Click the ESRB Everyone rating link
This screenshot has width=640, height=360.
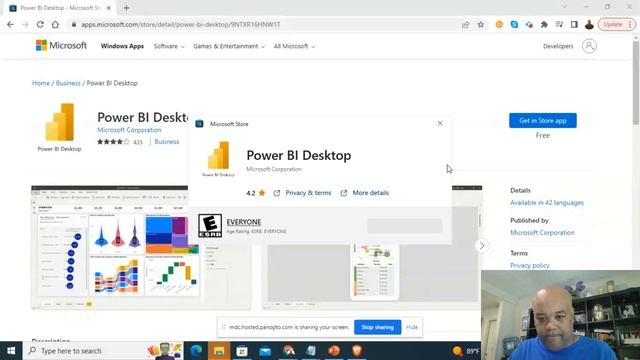[244, 222]
